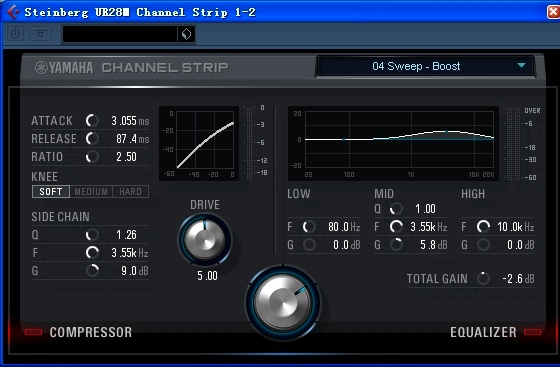Close the Channel Strip window
This screenshot has height=367, width=560.
pos(553,12)
